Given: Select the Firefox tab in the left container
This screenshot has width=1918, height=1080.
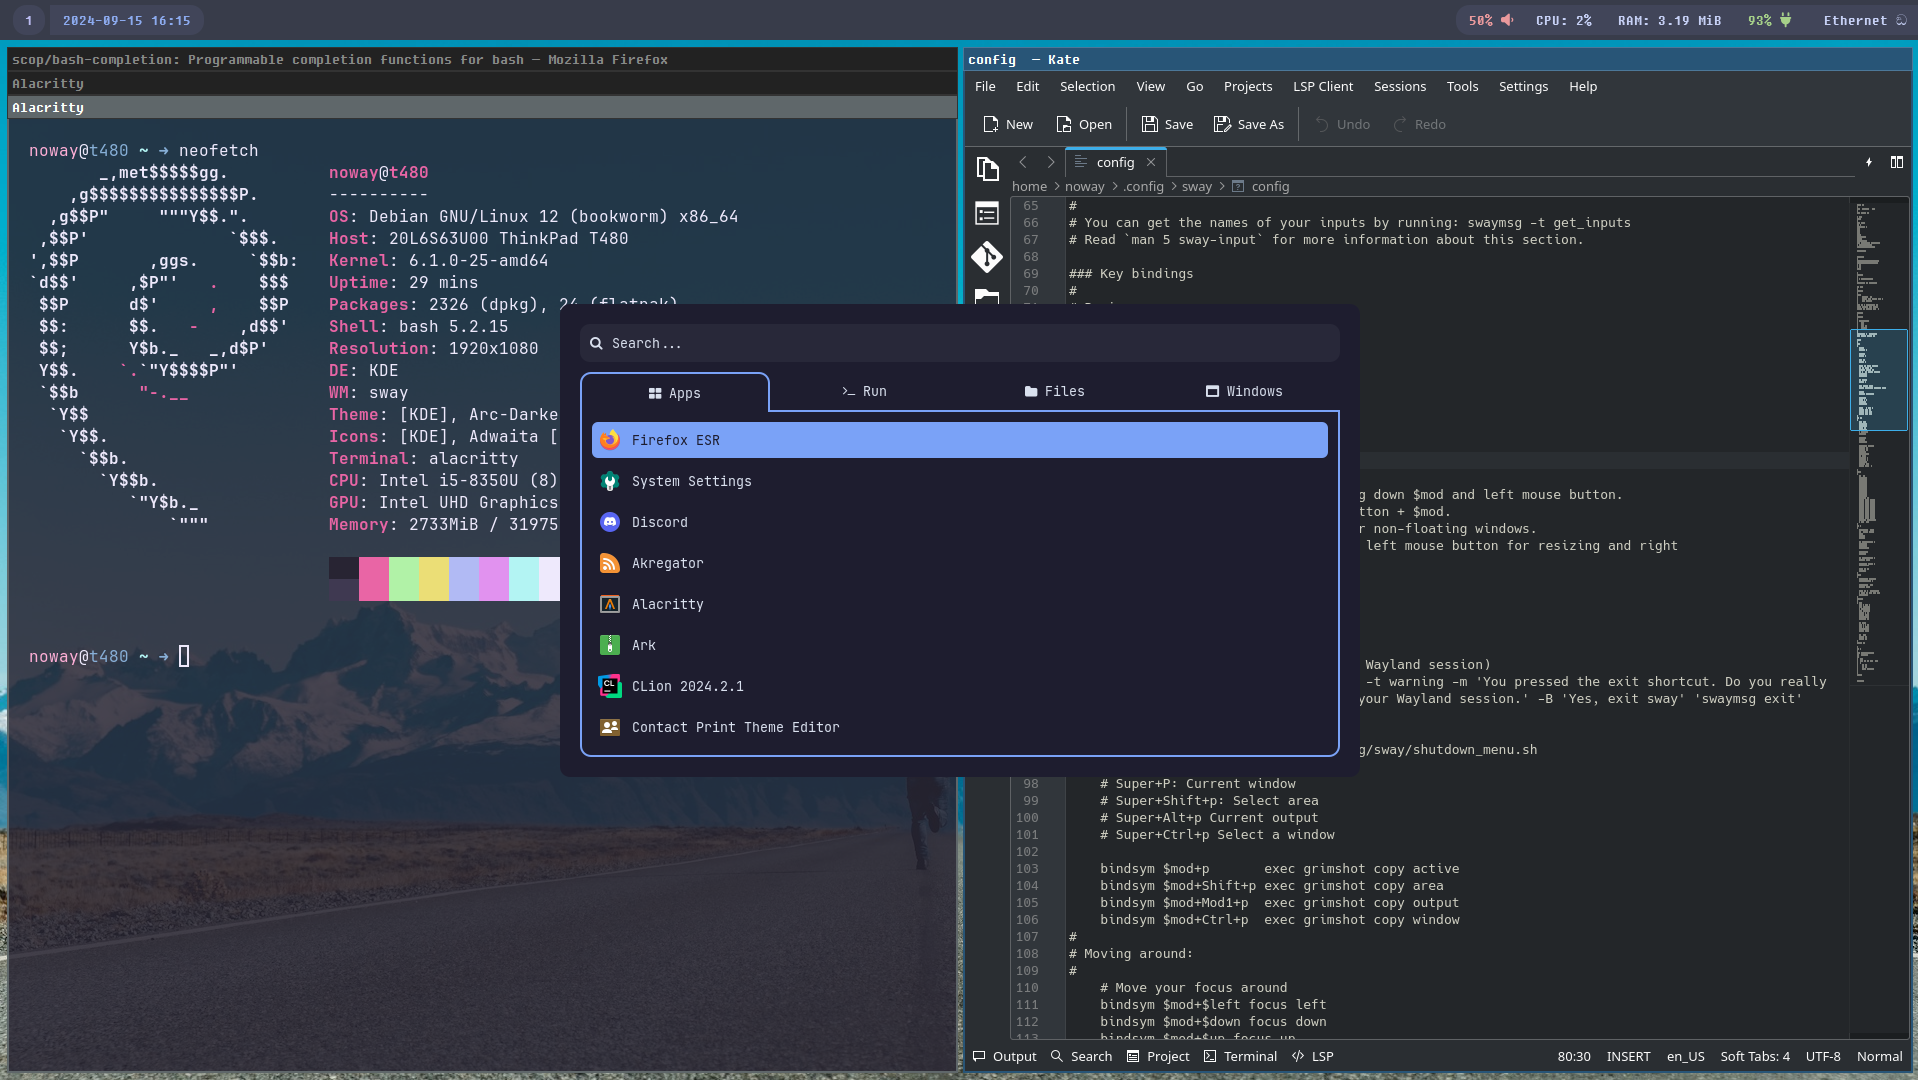Looking at the screenshot, I should (482, 60).
